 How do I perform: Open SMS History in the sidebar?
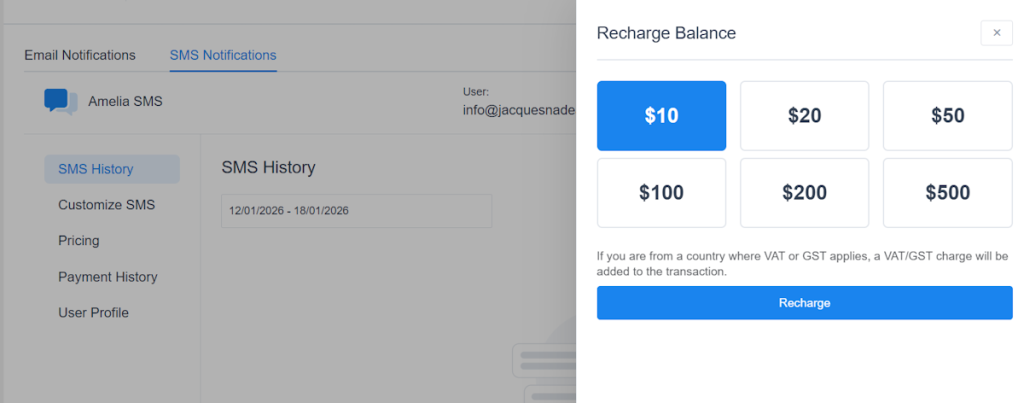96,169
